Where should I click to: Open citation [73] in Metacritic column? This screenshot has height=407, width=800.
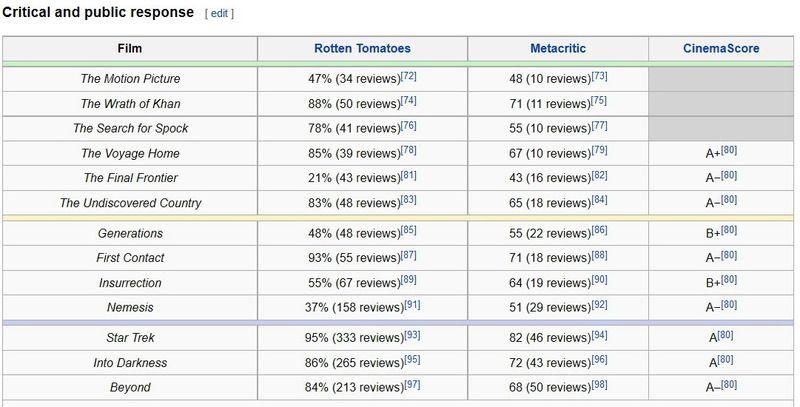coord(599,76)
